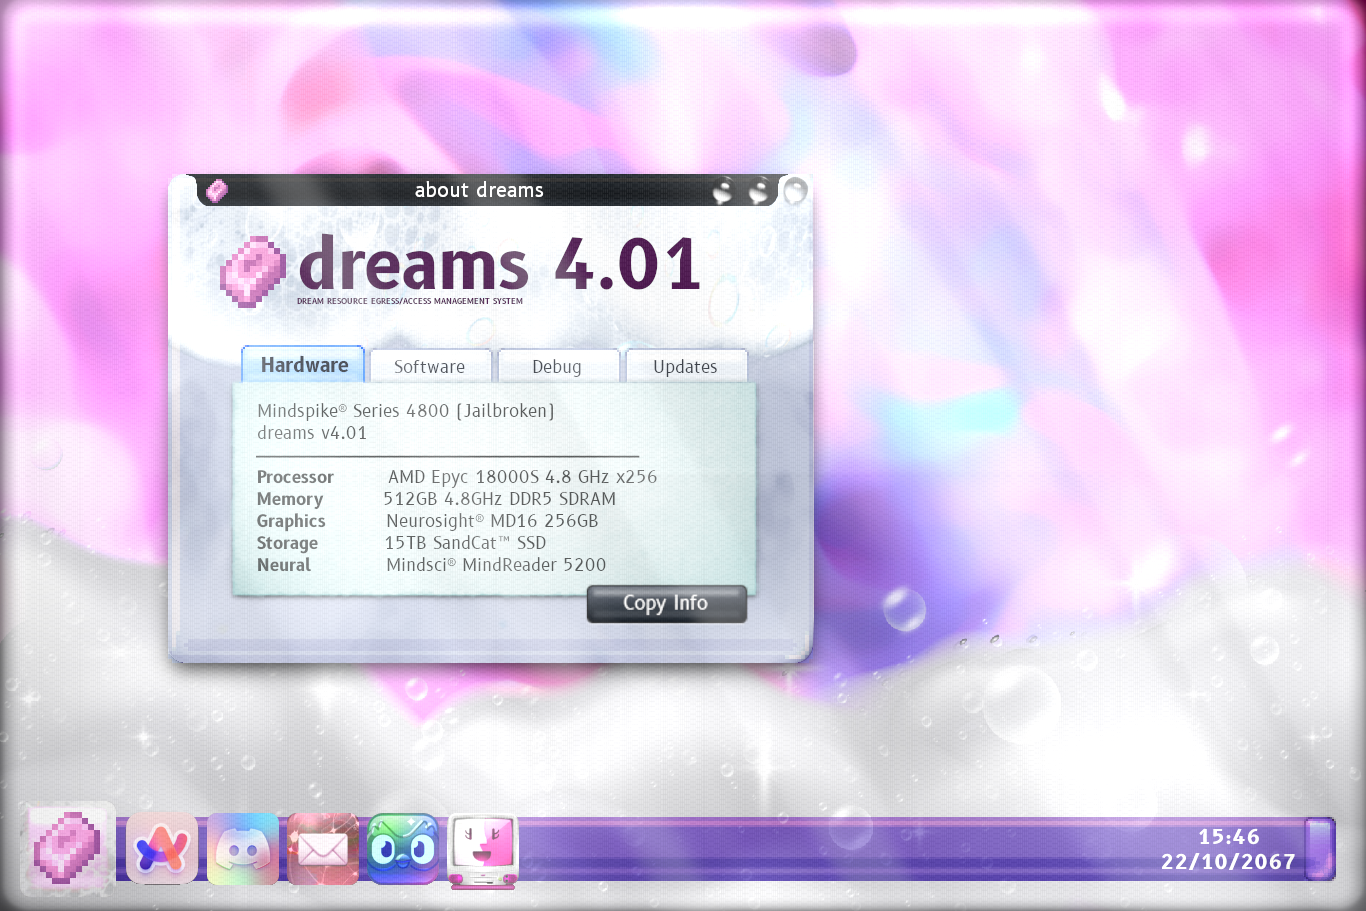Open the pink dreams start menu icon
This screenshot has height=911, width=1366.
pyautogui.click(x=67, y=848)
